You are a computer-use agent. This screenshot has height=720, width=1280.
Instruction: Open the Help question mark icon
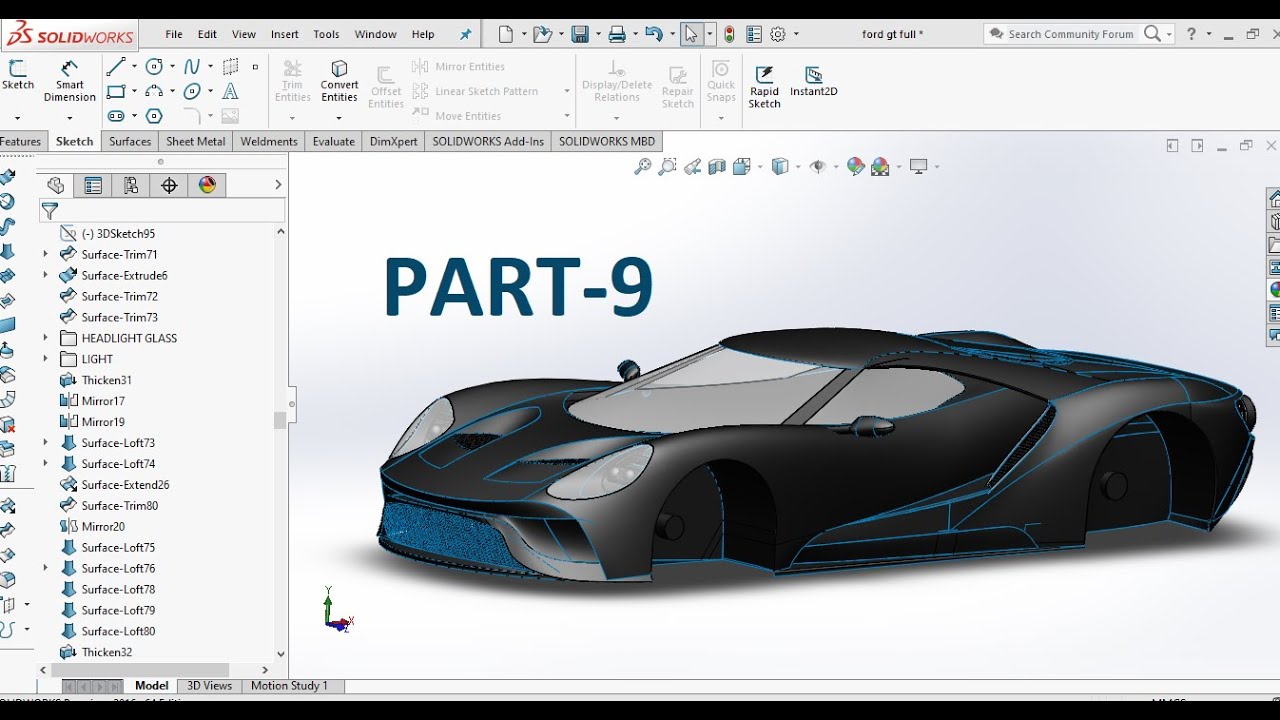click(1191, 34)
